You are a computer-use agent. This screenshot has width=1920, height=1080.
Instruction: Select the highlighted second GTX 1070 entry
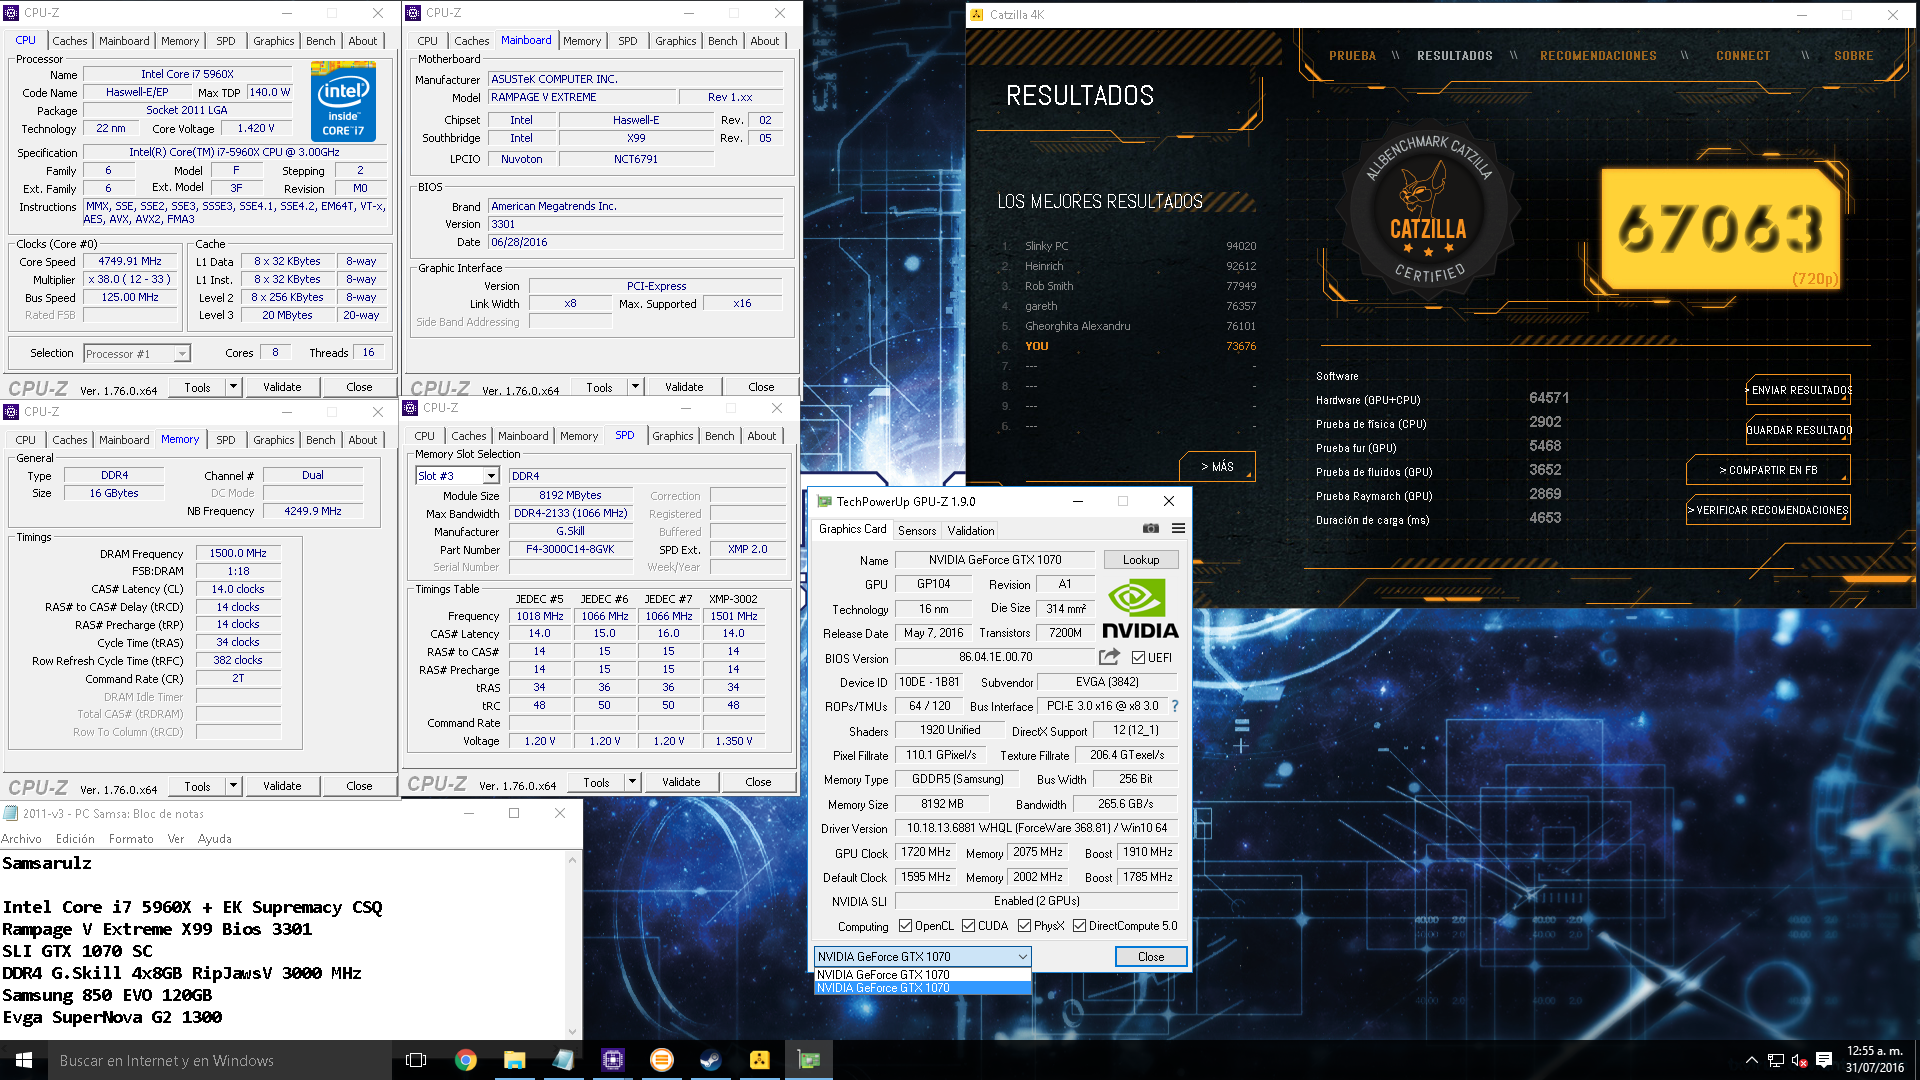[922, 988]
